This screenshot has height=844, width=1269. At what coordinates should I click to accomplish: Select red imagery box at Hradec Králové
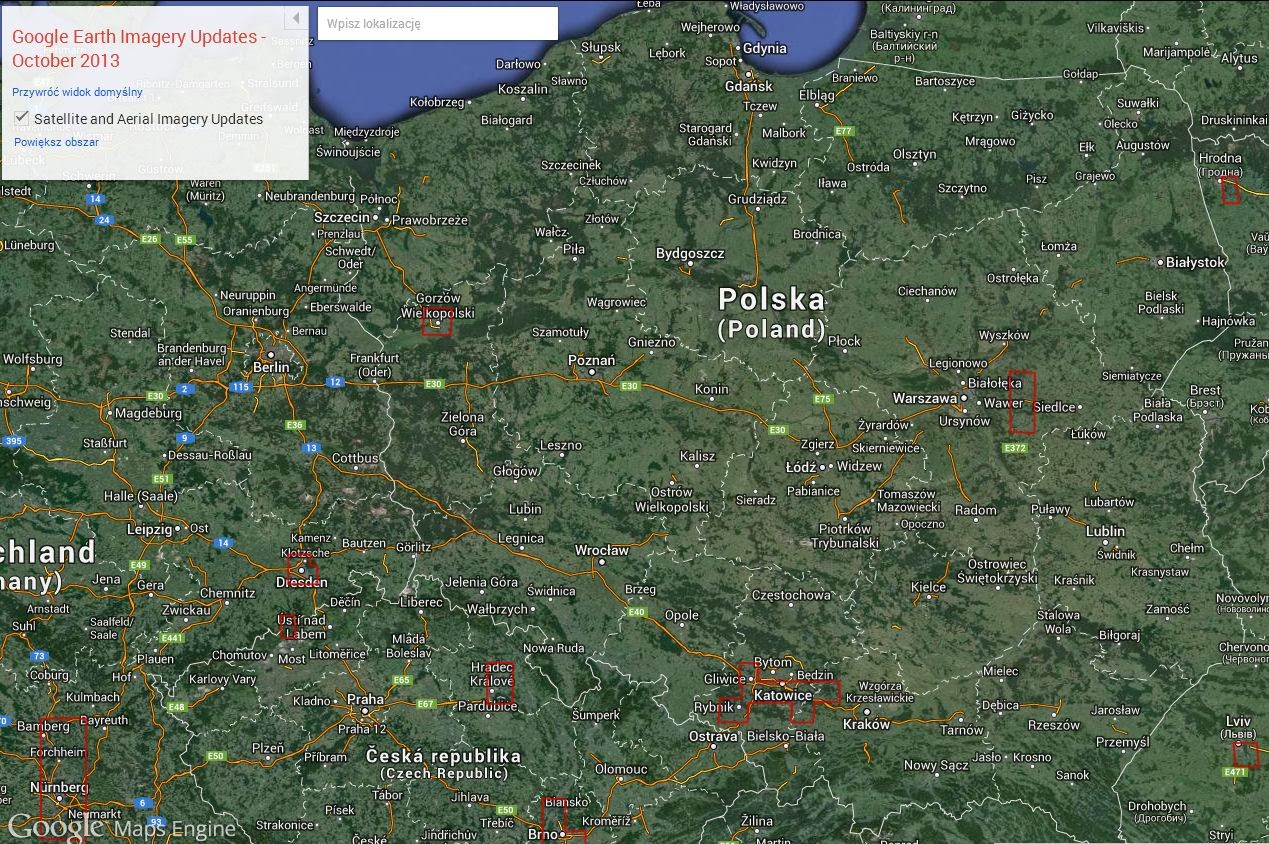pyautogui.click(x=500, y=684)
